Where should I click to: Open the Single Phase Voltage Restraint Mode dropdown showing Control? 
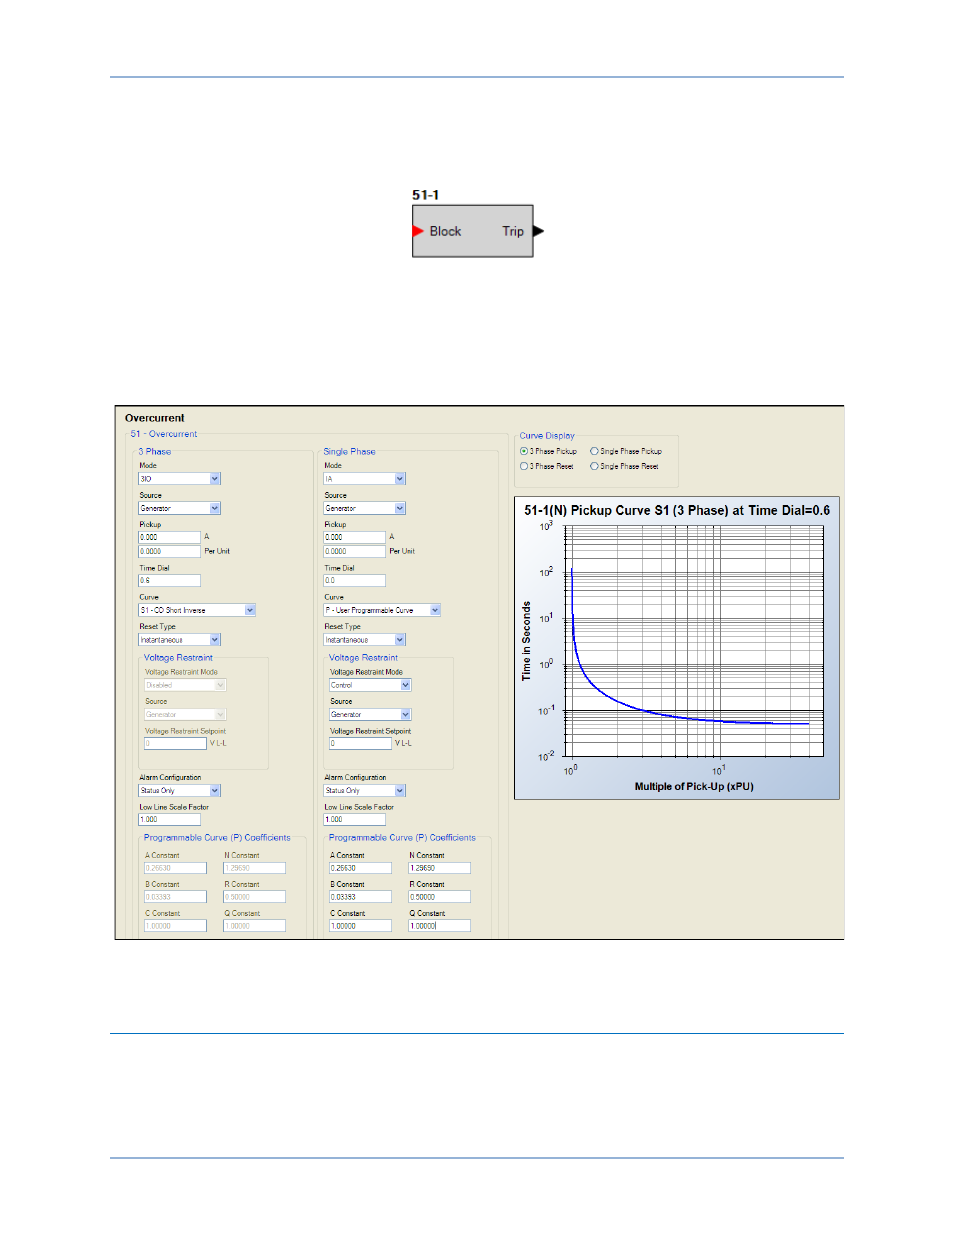[370, 685]
